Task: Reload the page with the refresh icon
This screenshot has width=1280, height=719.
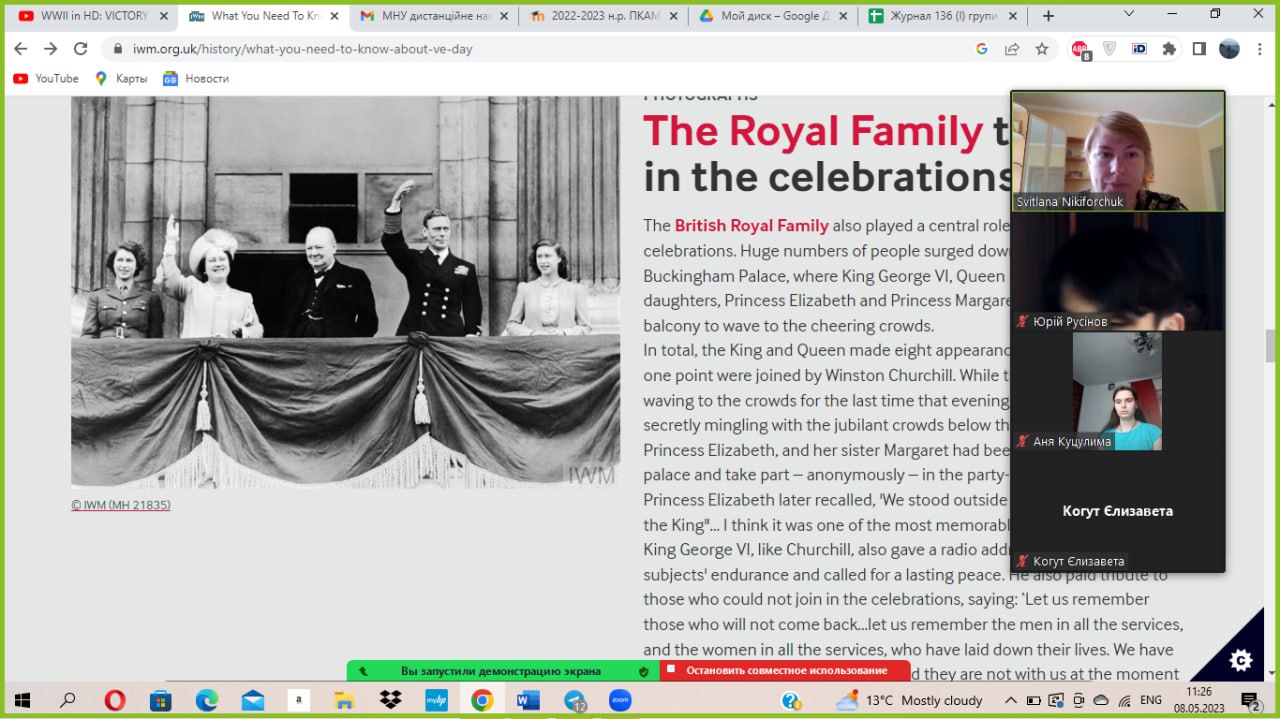Action: pyautogui.click(x=81, y=49)
